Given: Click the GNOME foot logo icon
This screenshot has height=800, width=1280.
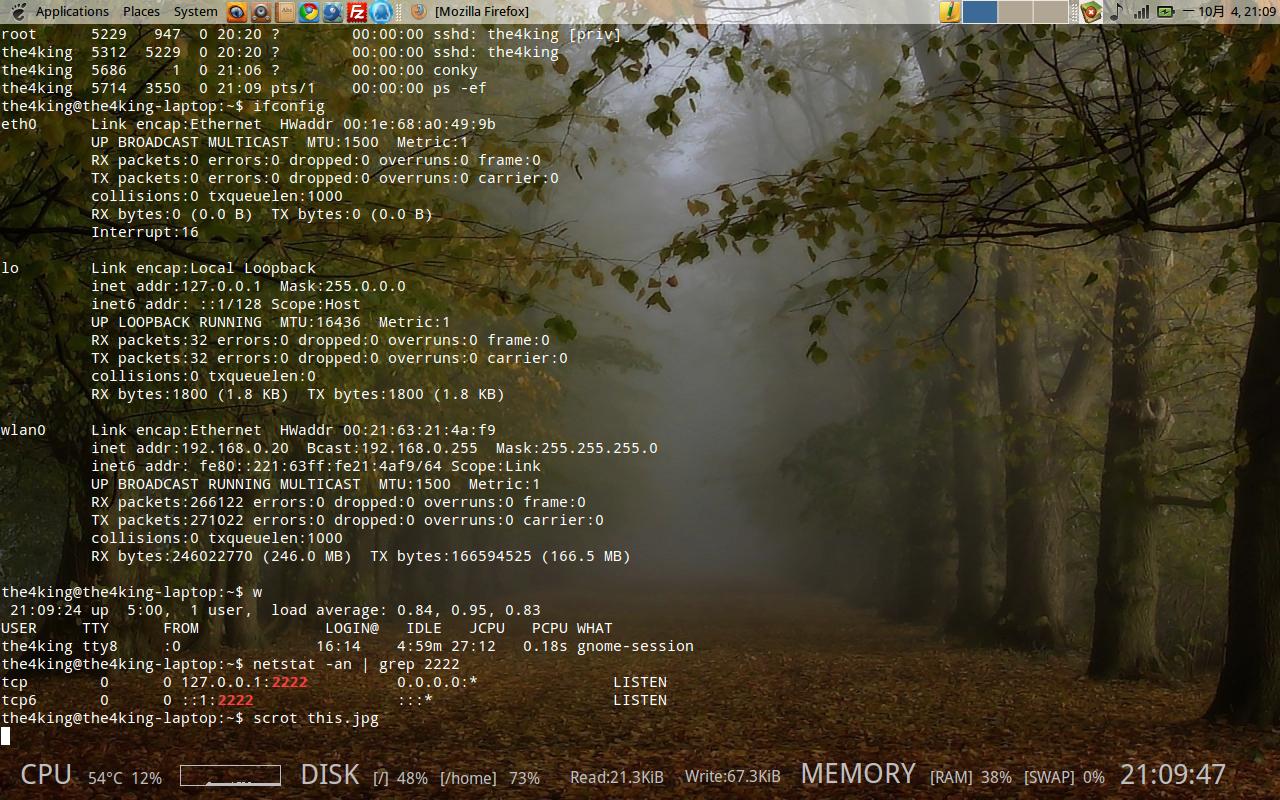Looking at the screenshot, I should pyautogui.click(x=18, y=12).
